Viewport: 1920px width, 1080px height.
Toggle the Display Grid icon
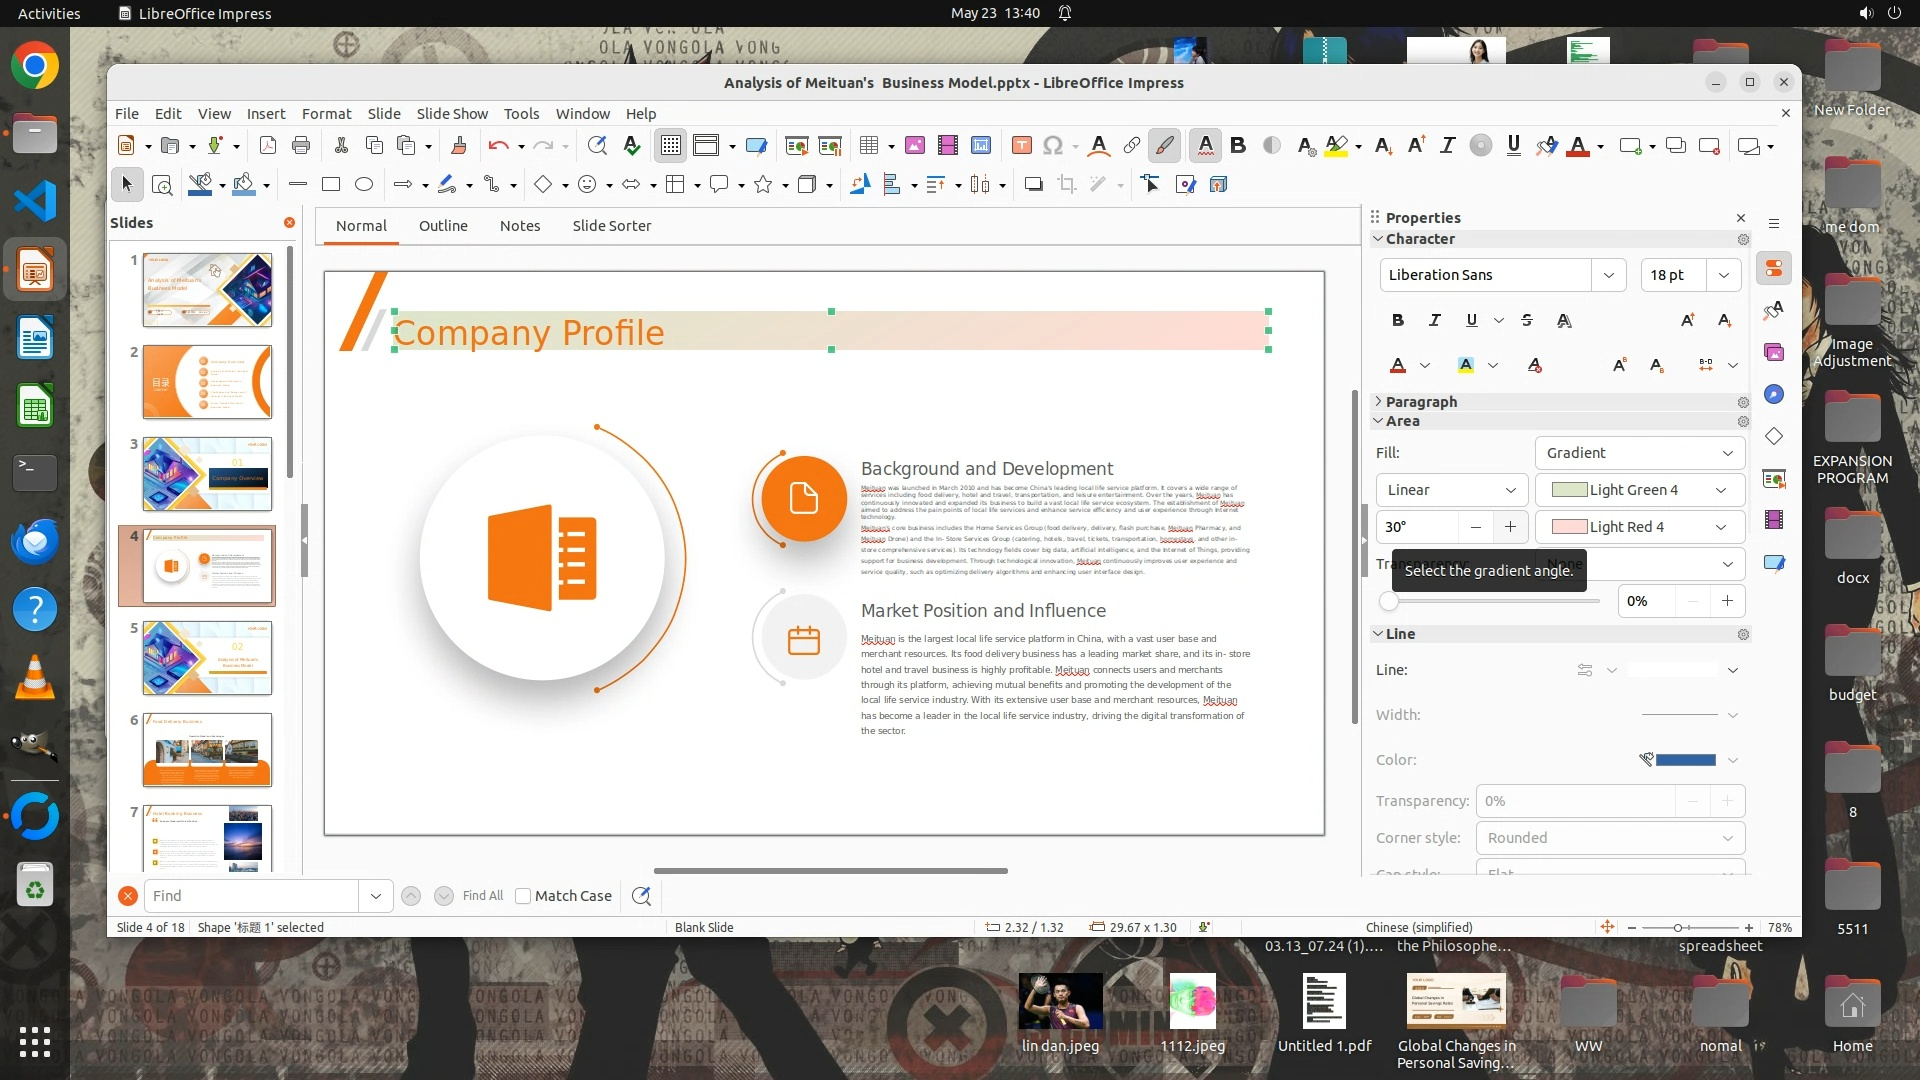pos(670,146)
